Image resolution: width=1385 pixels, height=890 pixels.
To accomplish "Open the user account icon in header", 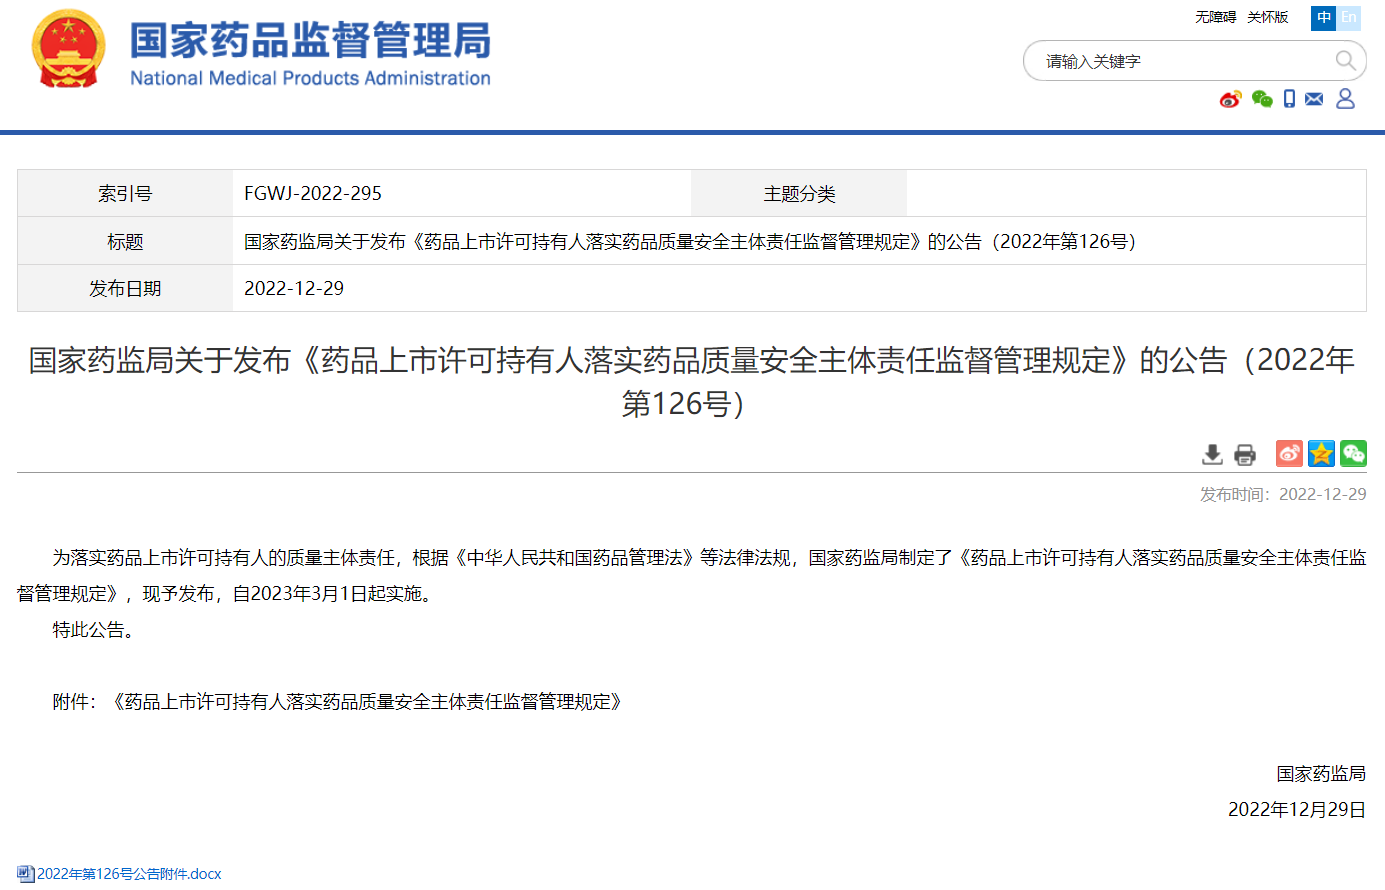I will 1346,98.
